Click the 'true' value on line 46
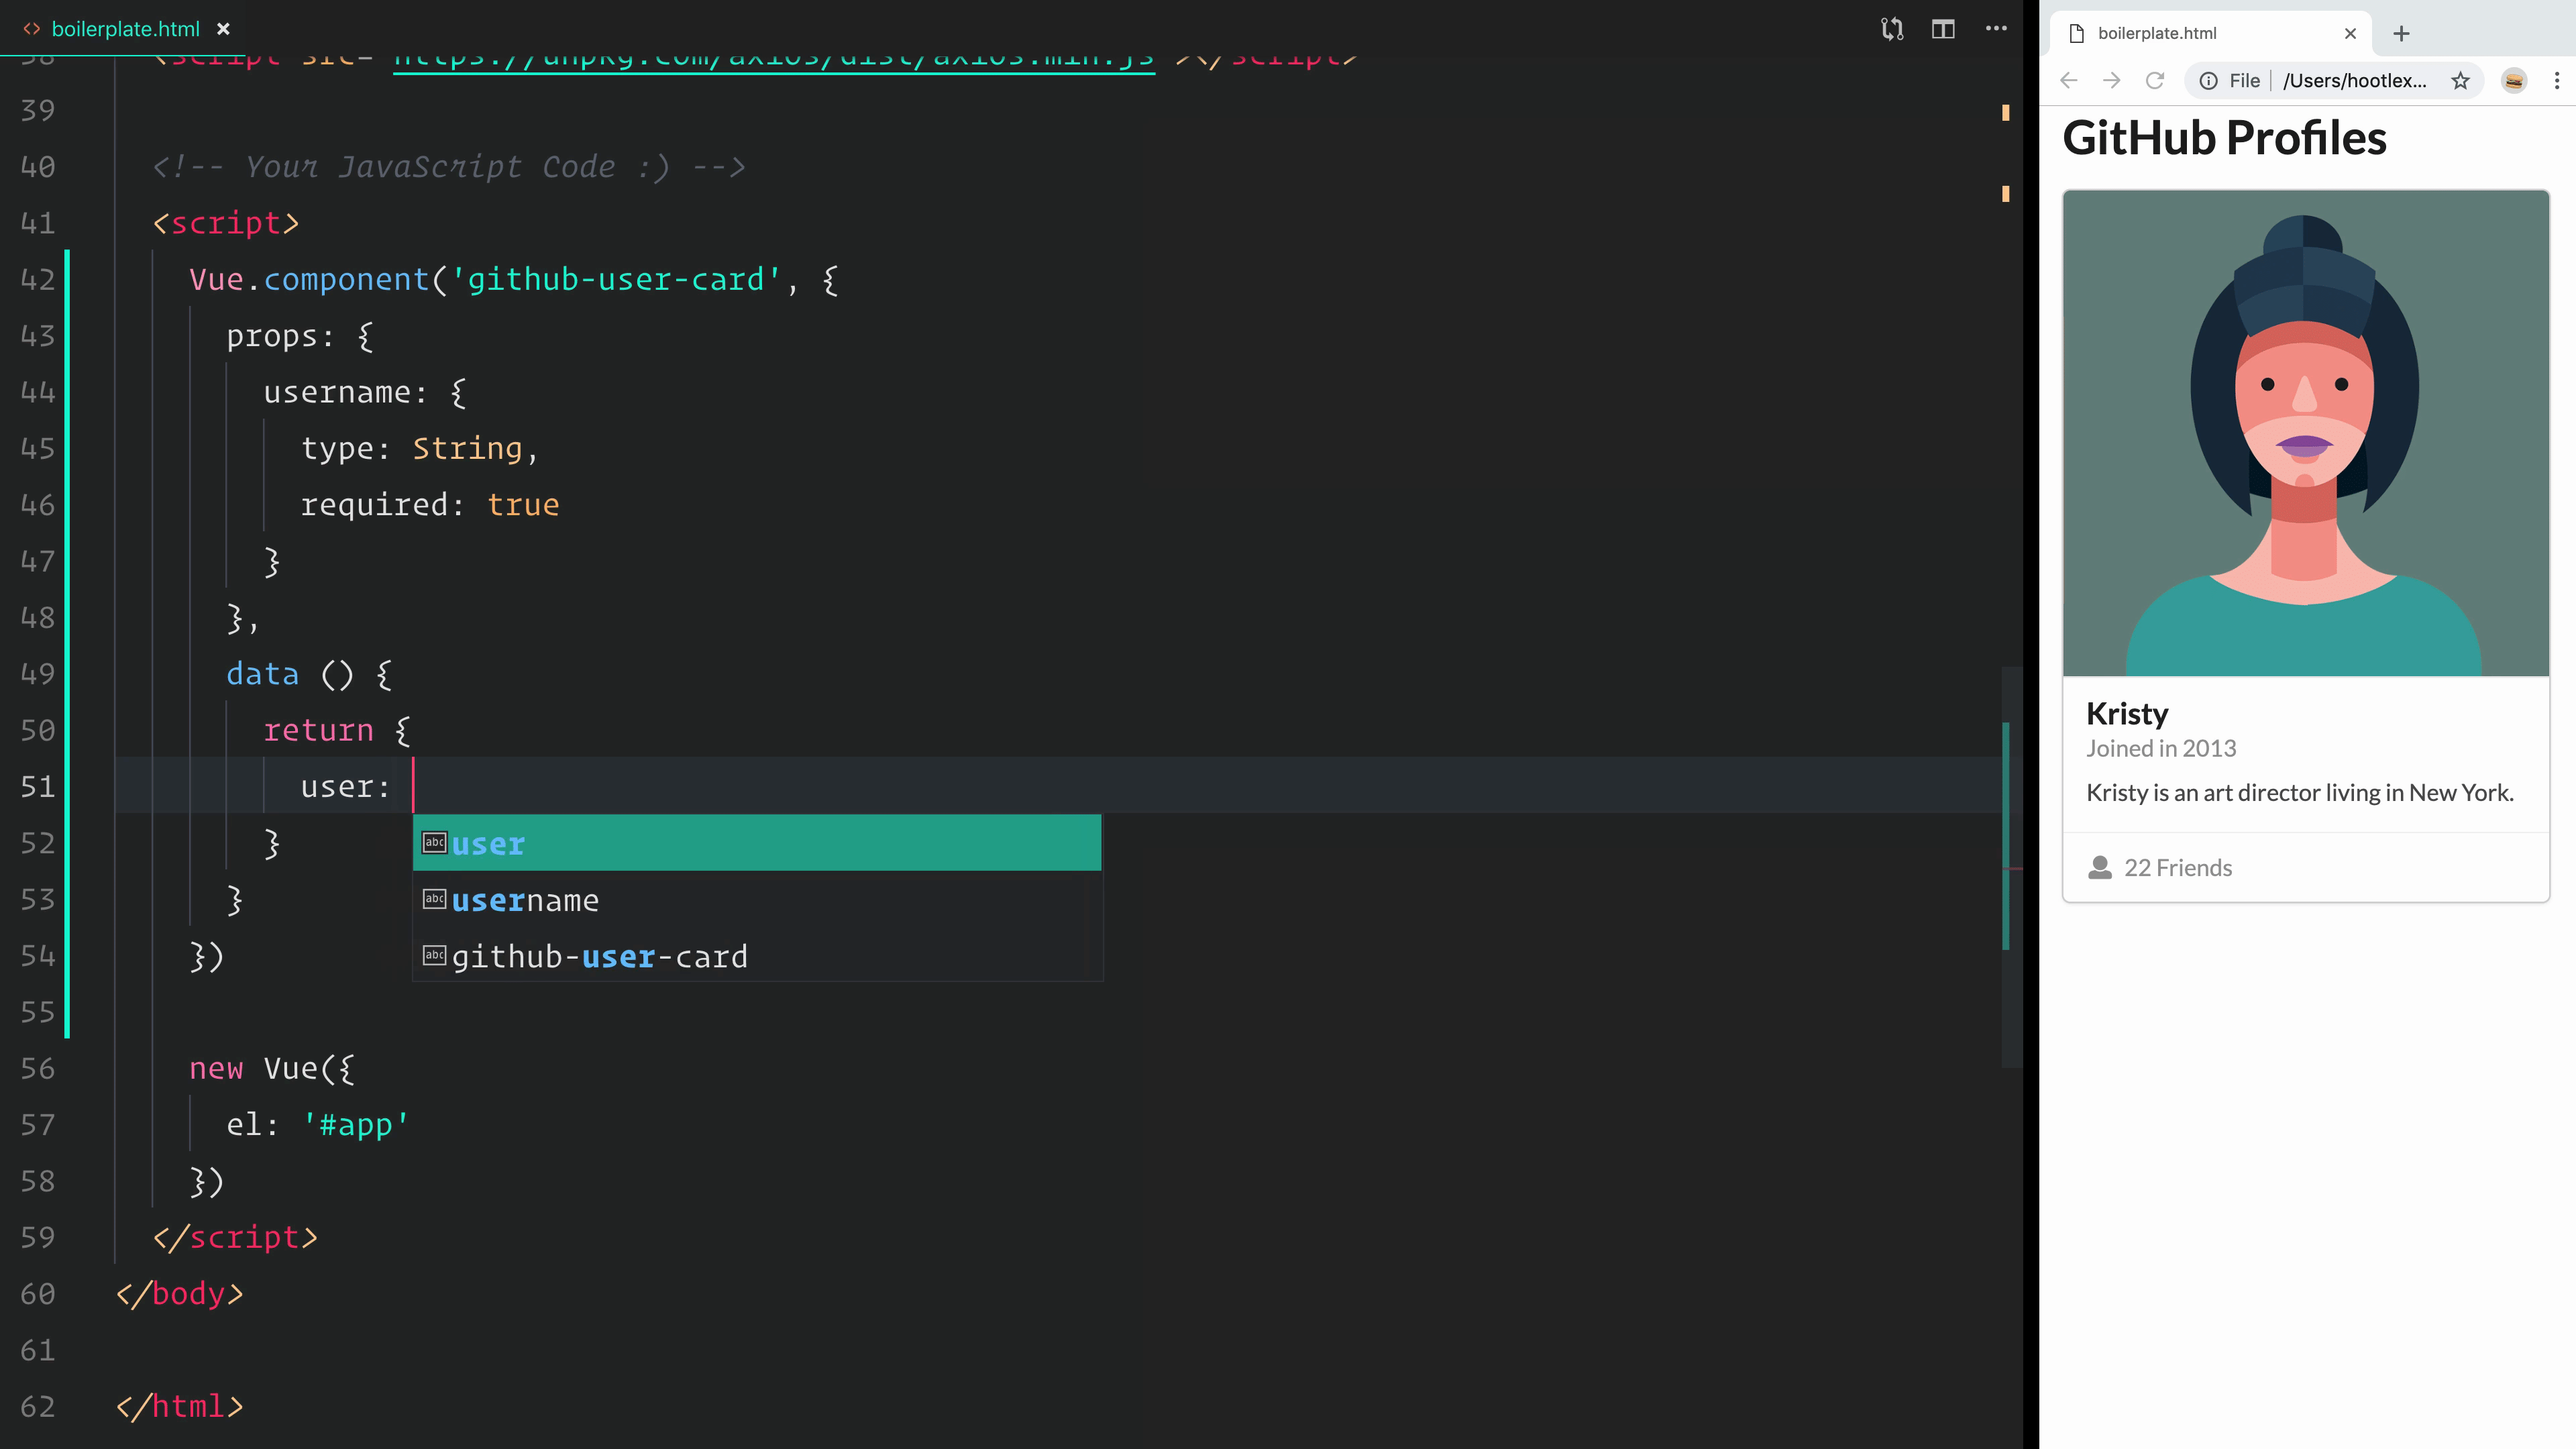2576x1449 pixels. [x=523, y=504]
